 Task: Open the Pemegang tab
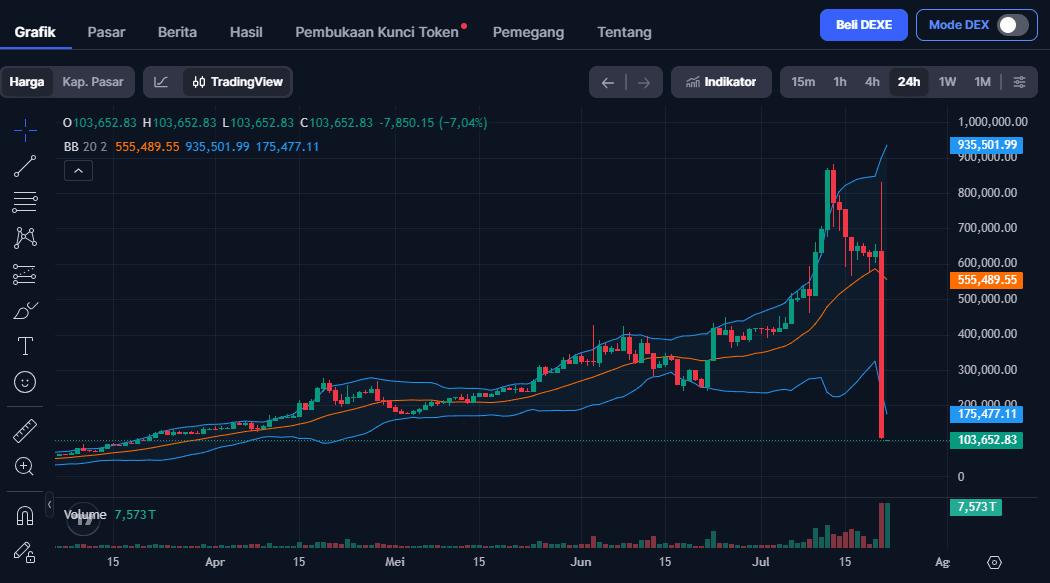click(x=528, y=31)
